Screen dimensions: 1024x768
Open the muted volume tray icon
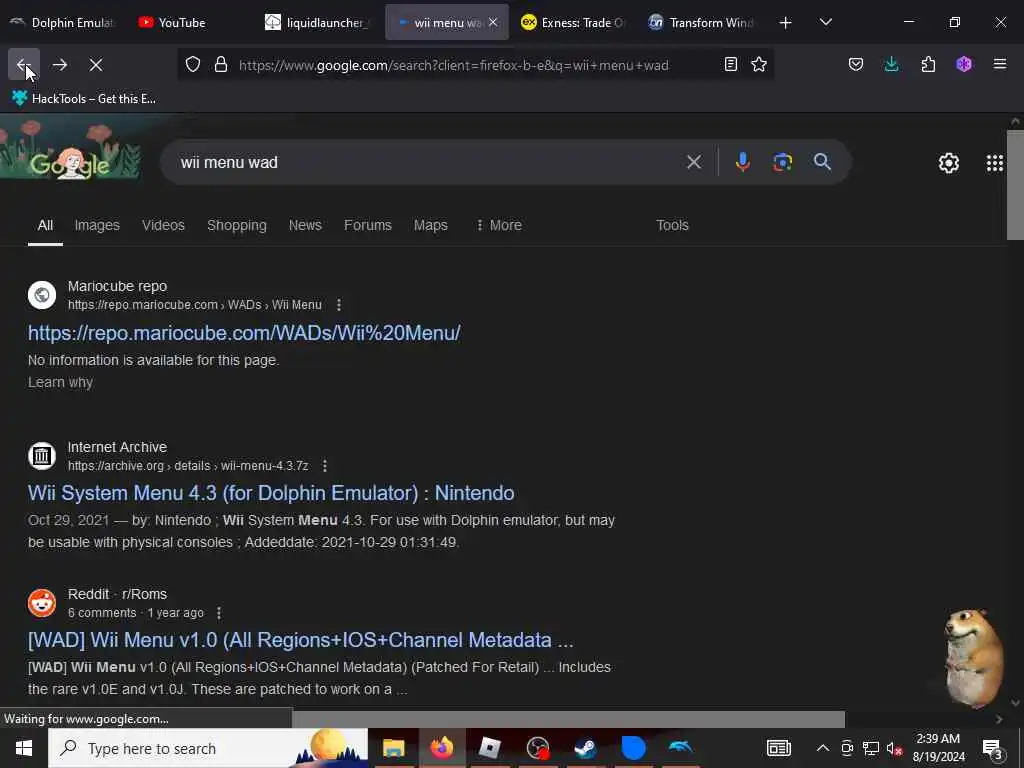point(894,749)
